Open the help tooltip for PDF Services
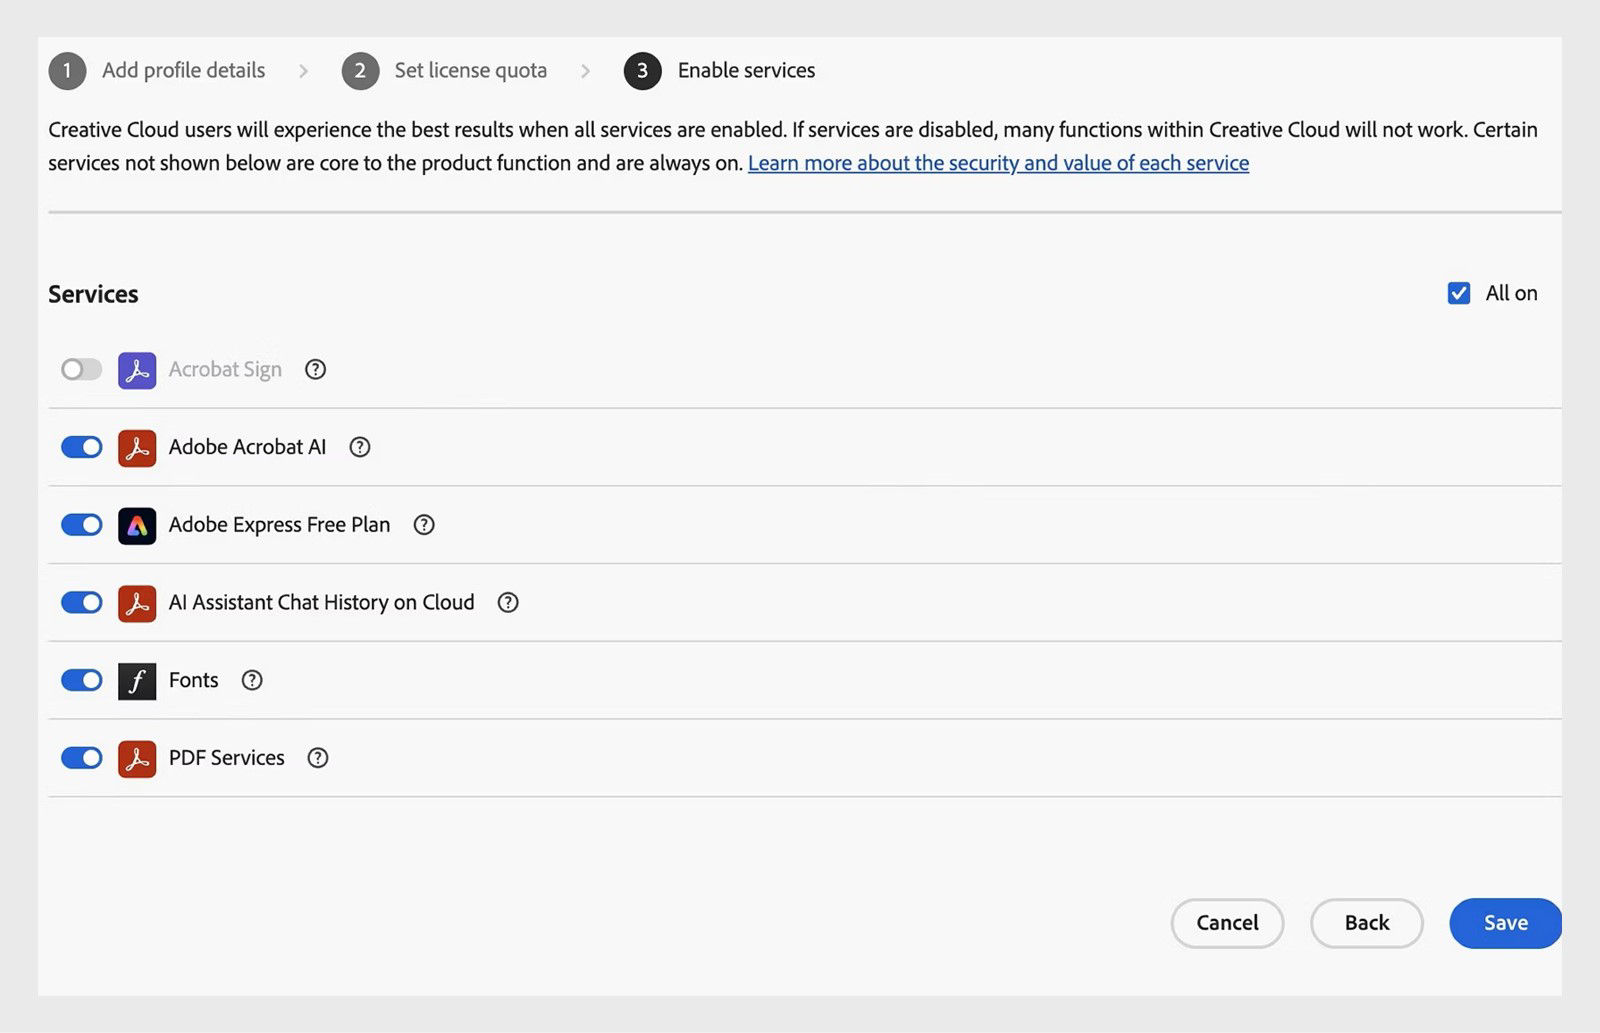Viewport: 1600px width, 1033px height. tap(317, 758)
